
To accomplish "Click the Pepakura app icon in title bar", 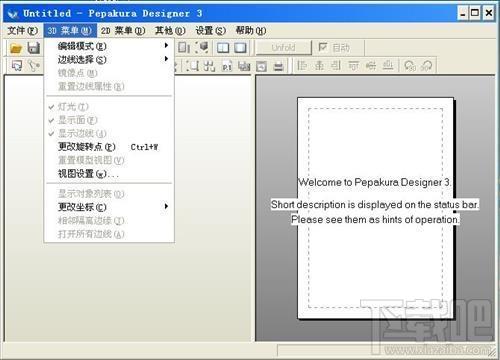I will pos(13,14).
